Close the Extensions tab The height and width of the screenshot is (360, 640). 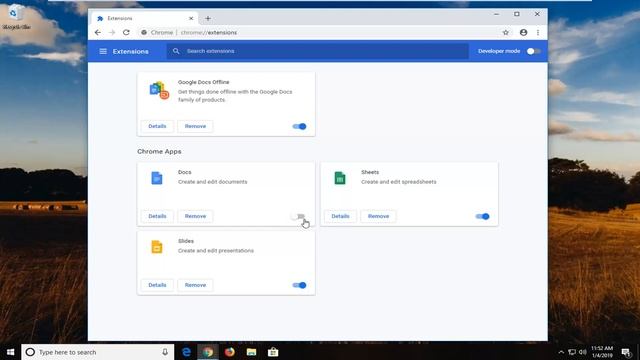click(191, 18)
